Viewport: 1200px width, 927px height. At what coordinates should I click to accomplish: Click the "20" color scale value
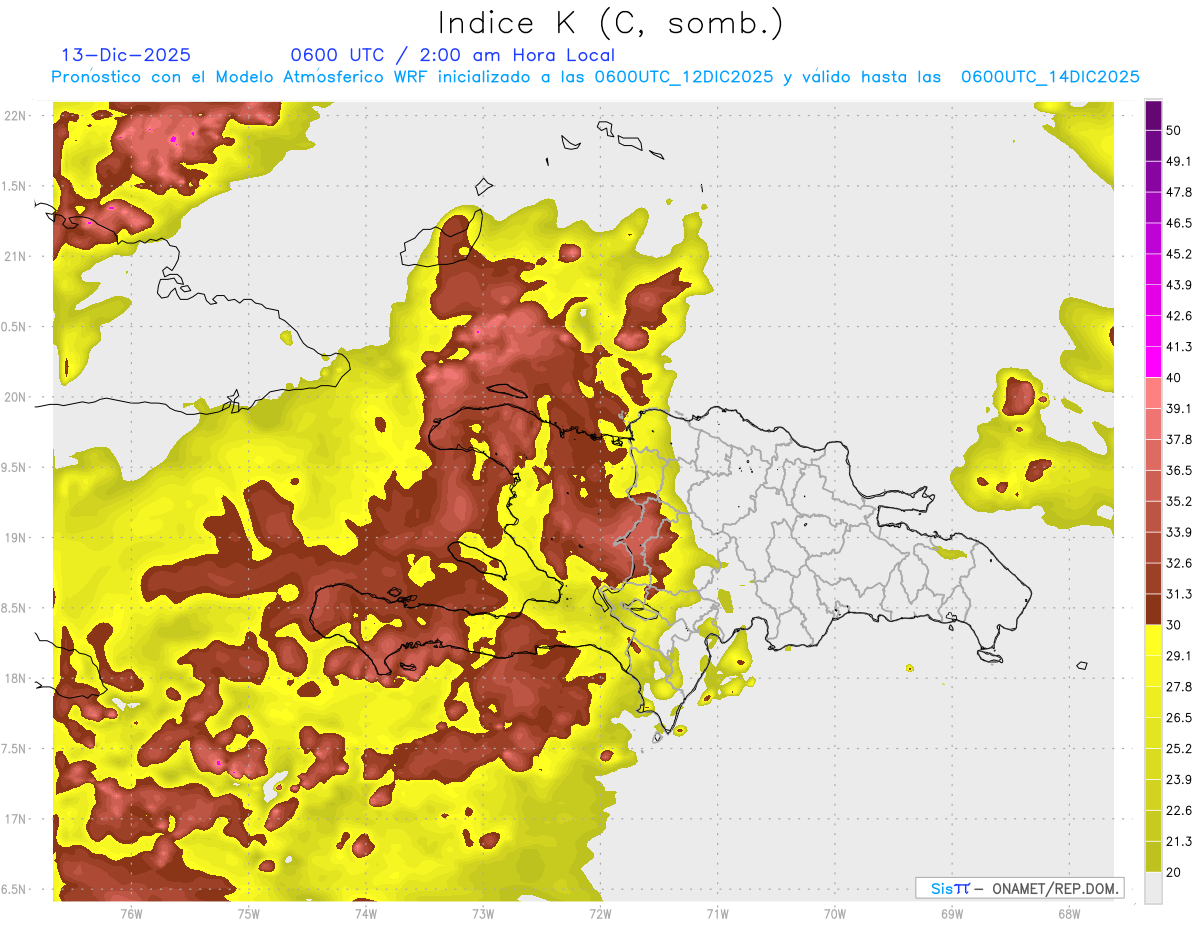click(1174, 872)
